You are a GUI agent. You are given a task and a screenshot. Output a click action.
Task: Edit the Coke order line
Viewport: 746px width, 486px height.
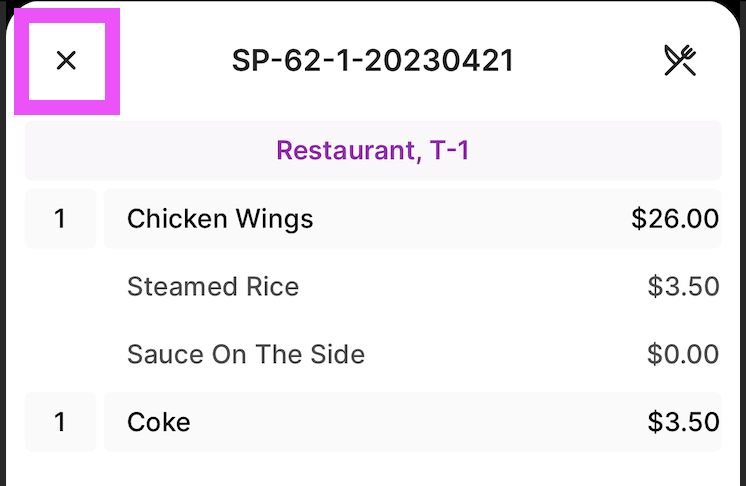[412, 422]
